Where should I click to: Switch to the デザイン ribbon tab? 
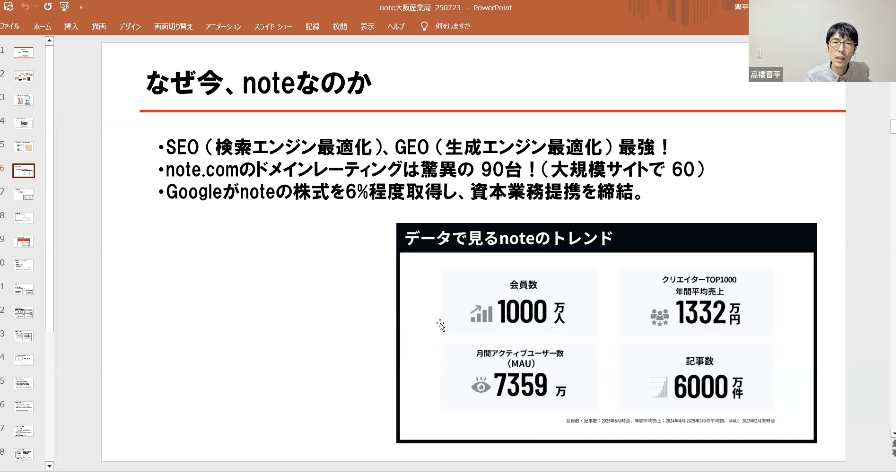coord(130,26)
